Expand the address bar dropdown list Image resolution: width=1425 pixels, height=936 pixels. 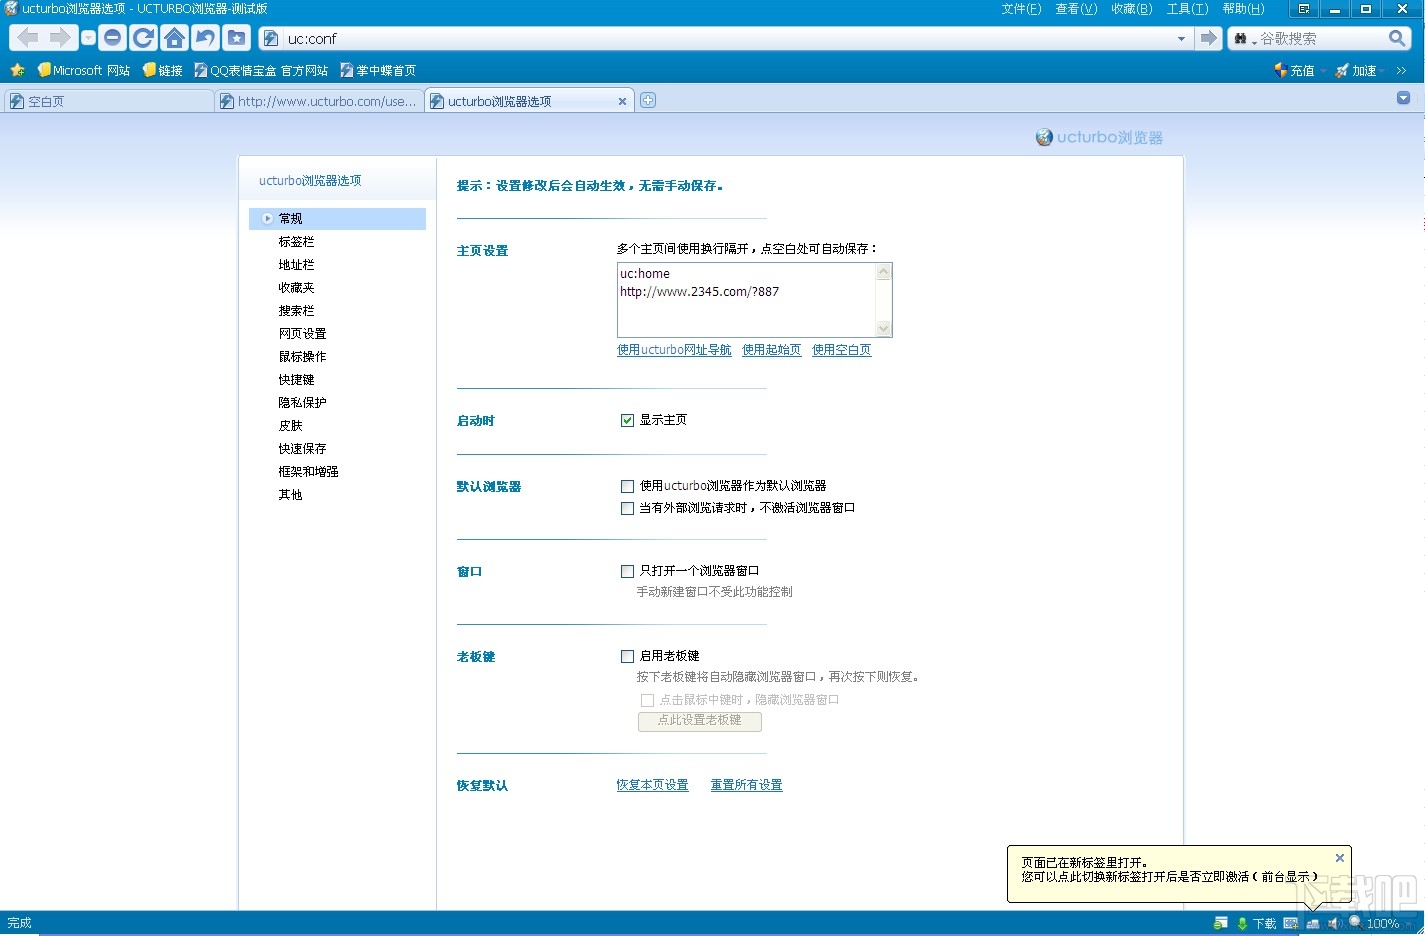1181,38
